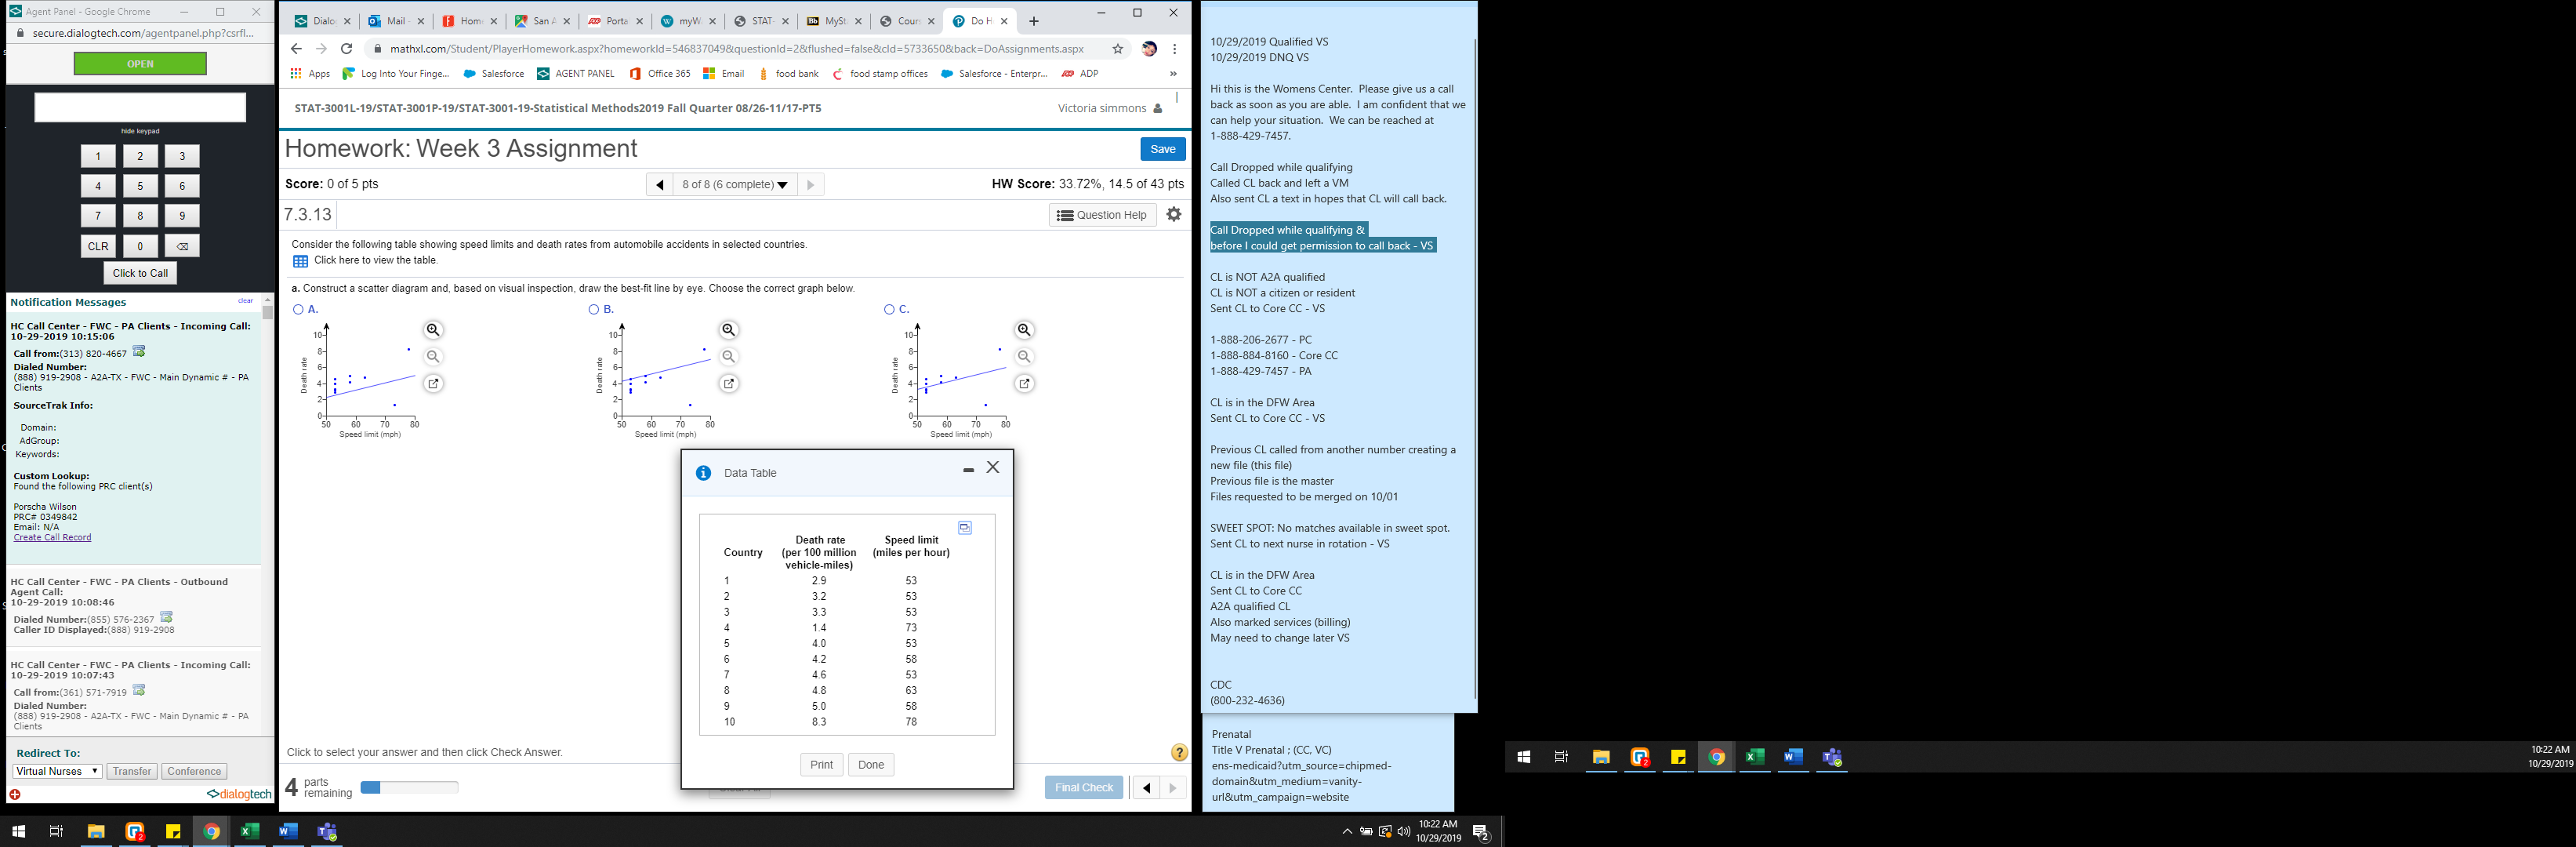Open Create Call Record link
Viewport: 2576px width, 847px height.
coord(52,537)
